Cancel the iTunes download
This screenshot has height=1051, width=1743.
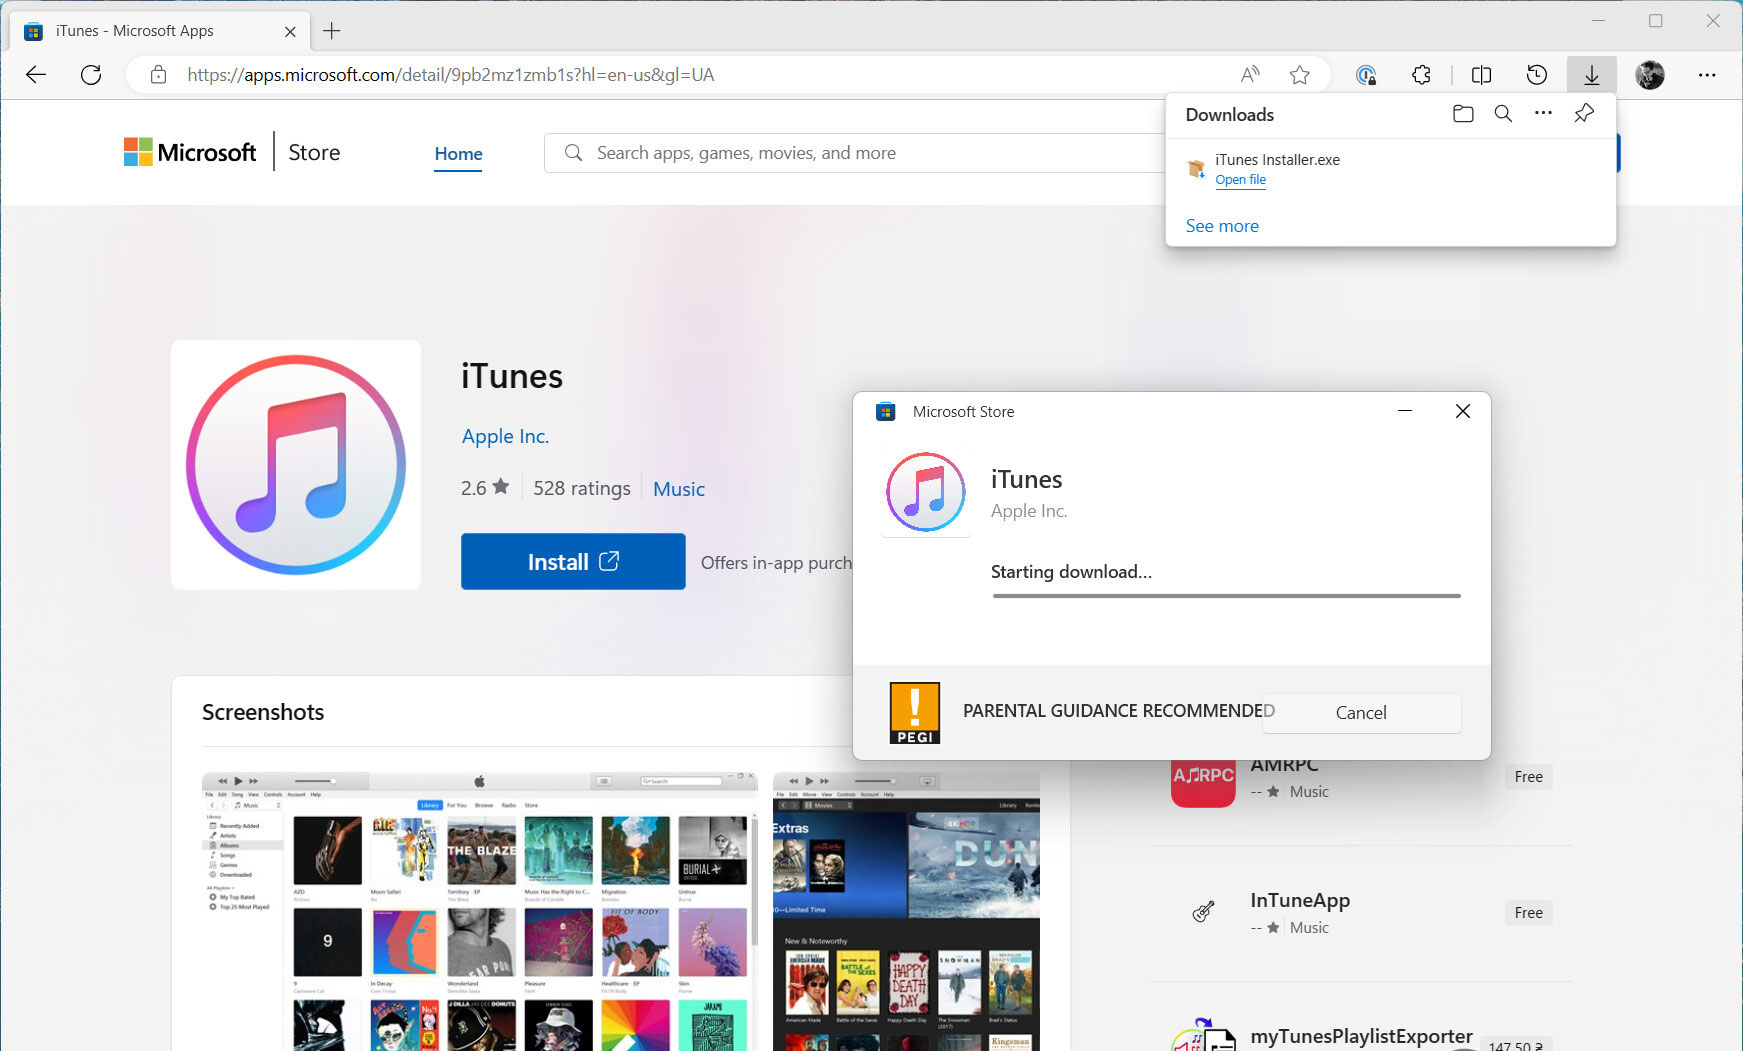[x=1361, y=713]
